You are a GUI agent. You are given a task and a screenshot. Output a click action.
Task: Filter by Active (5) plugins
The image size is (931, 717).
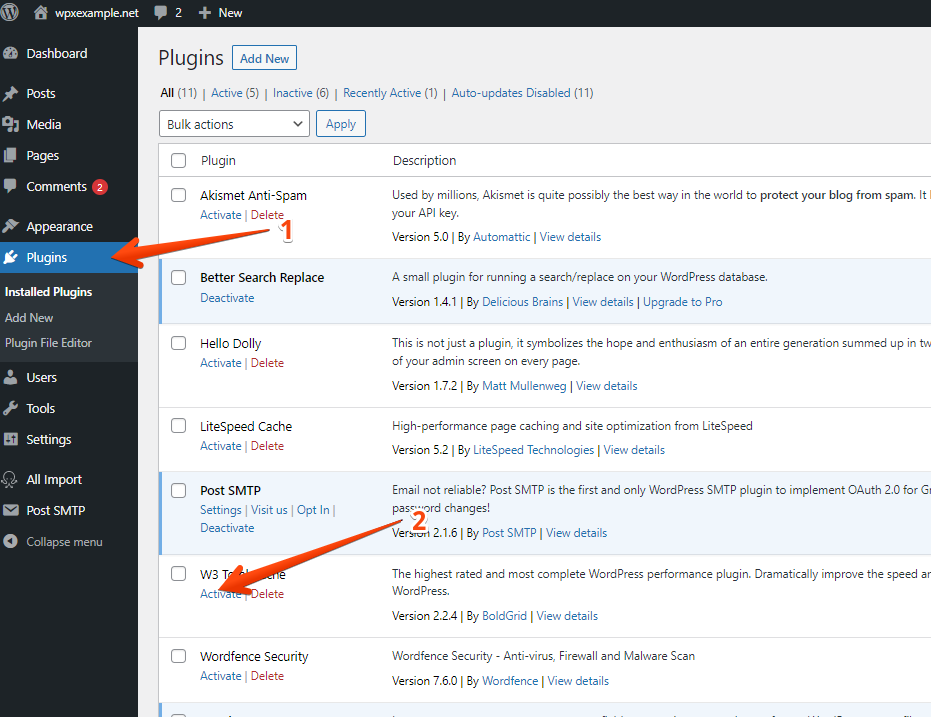(235, 93)
